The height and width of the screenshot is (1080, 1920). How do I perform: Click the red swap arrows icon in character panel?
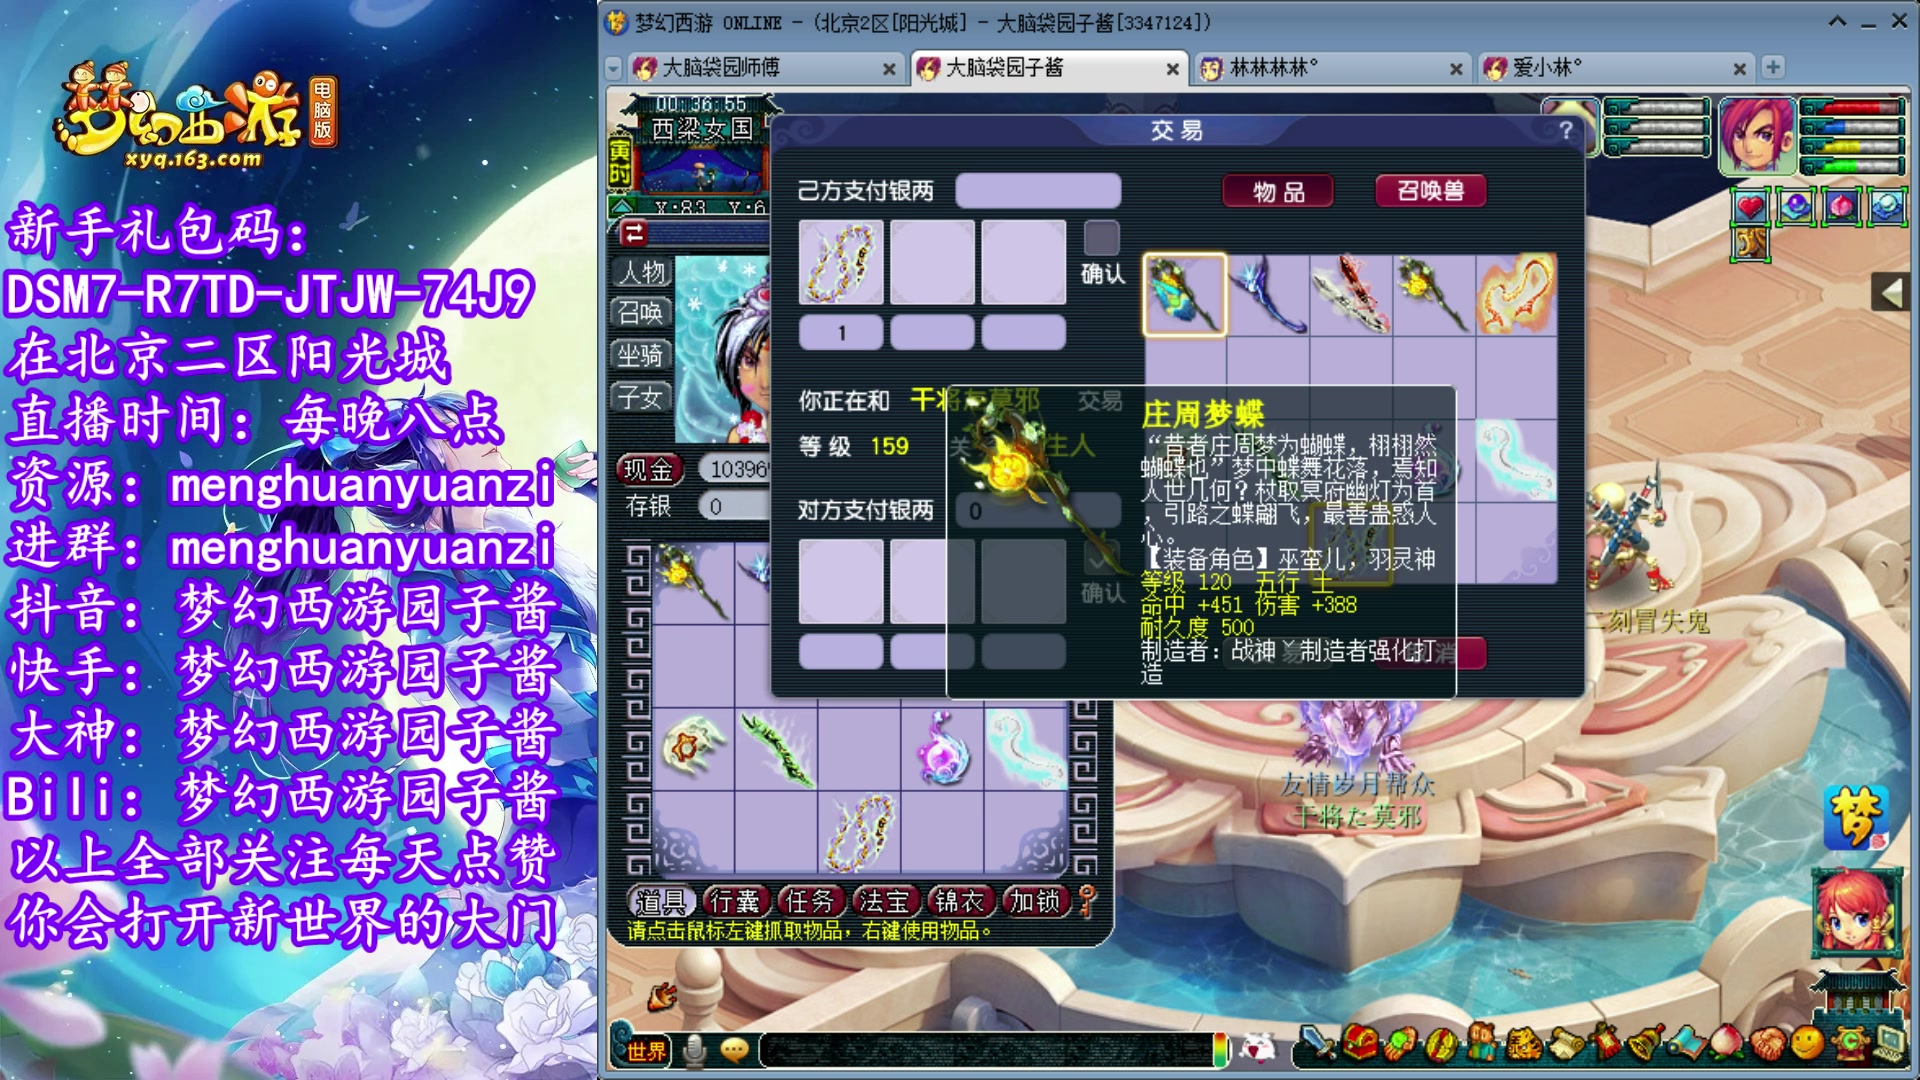point(633,233)
